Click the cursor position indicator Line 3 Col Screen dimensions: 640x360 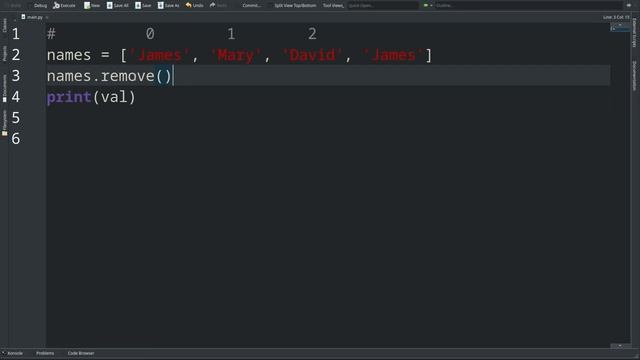click(x=616, y=17)
